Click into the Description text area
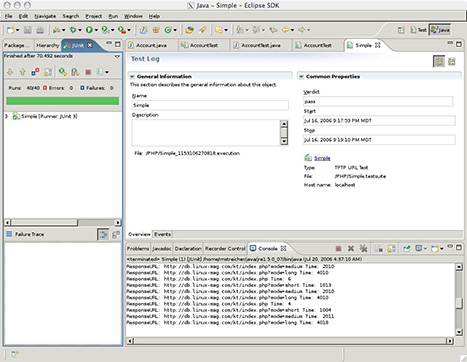Viewport: 467px width, 362px height. coord(206,132)
